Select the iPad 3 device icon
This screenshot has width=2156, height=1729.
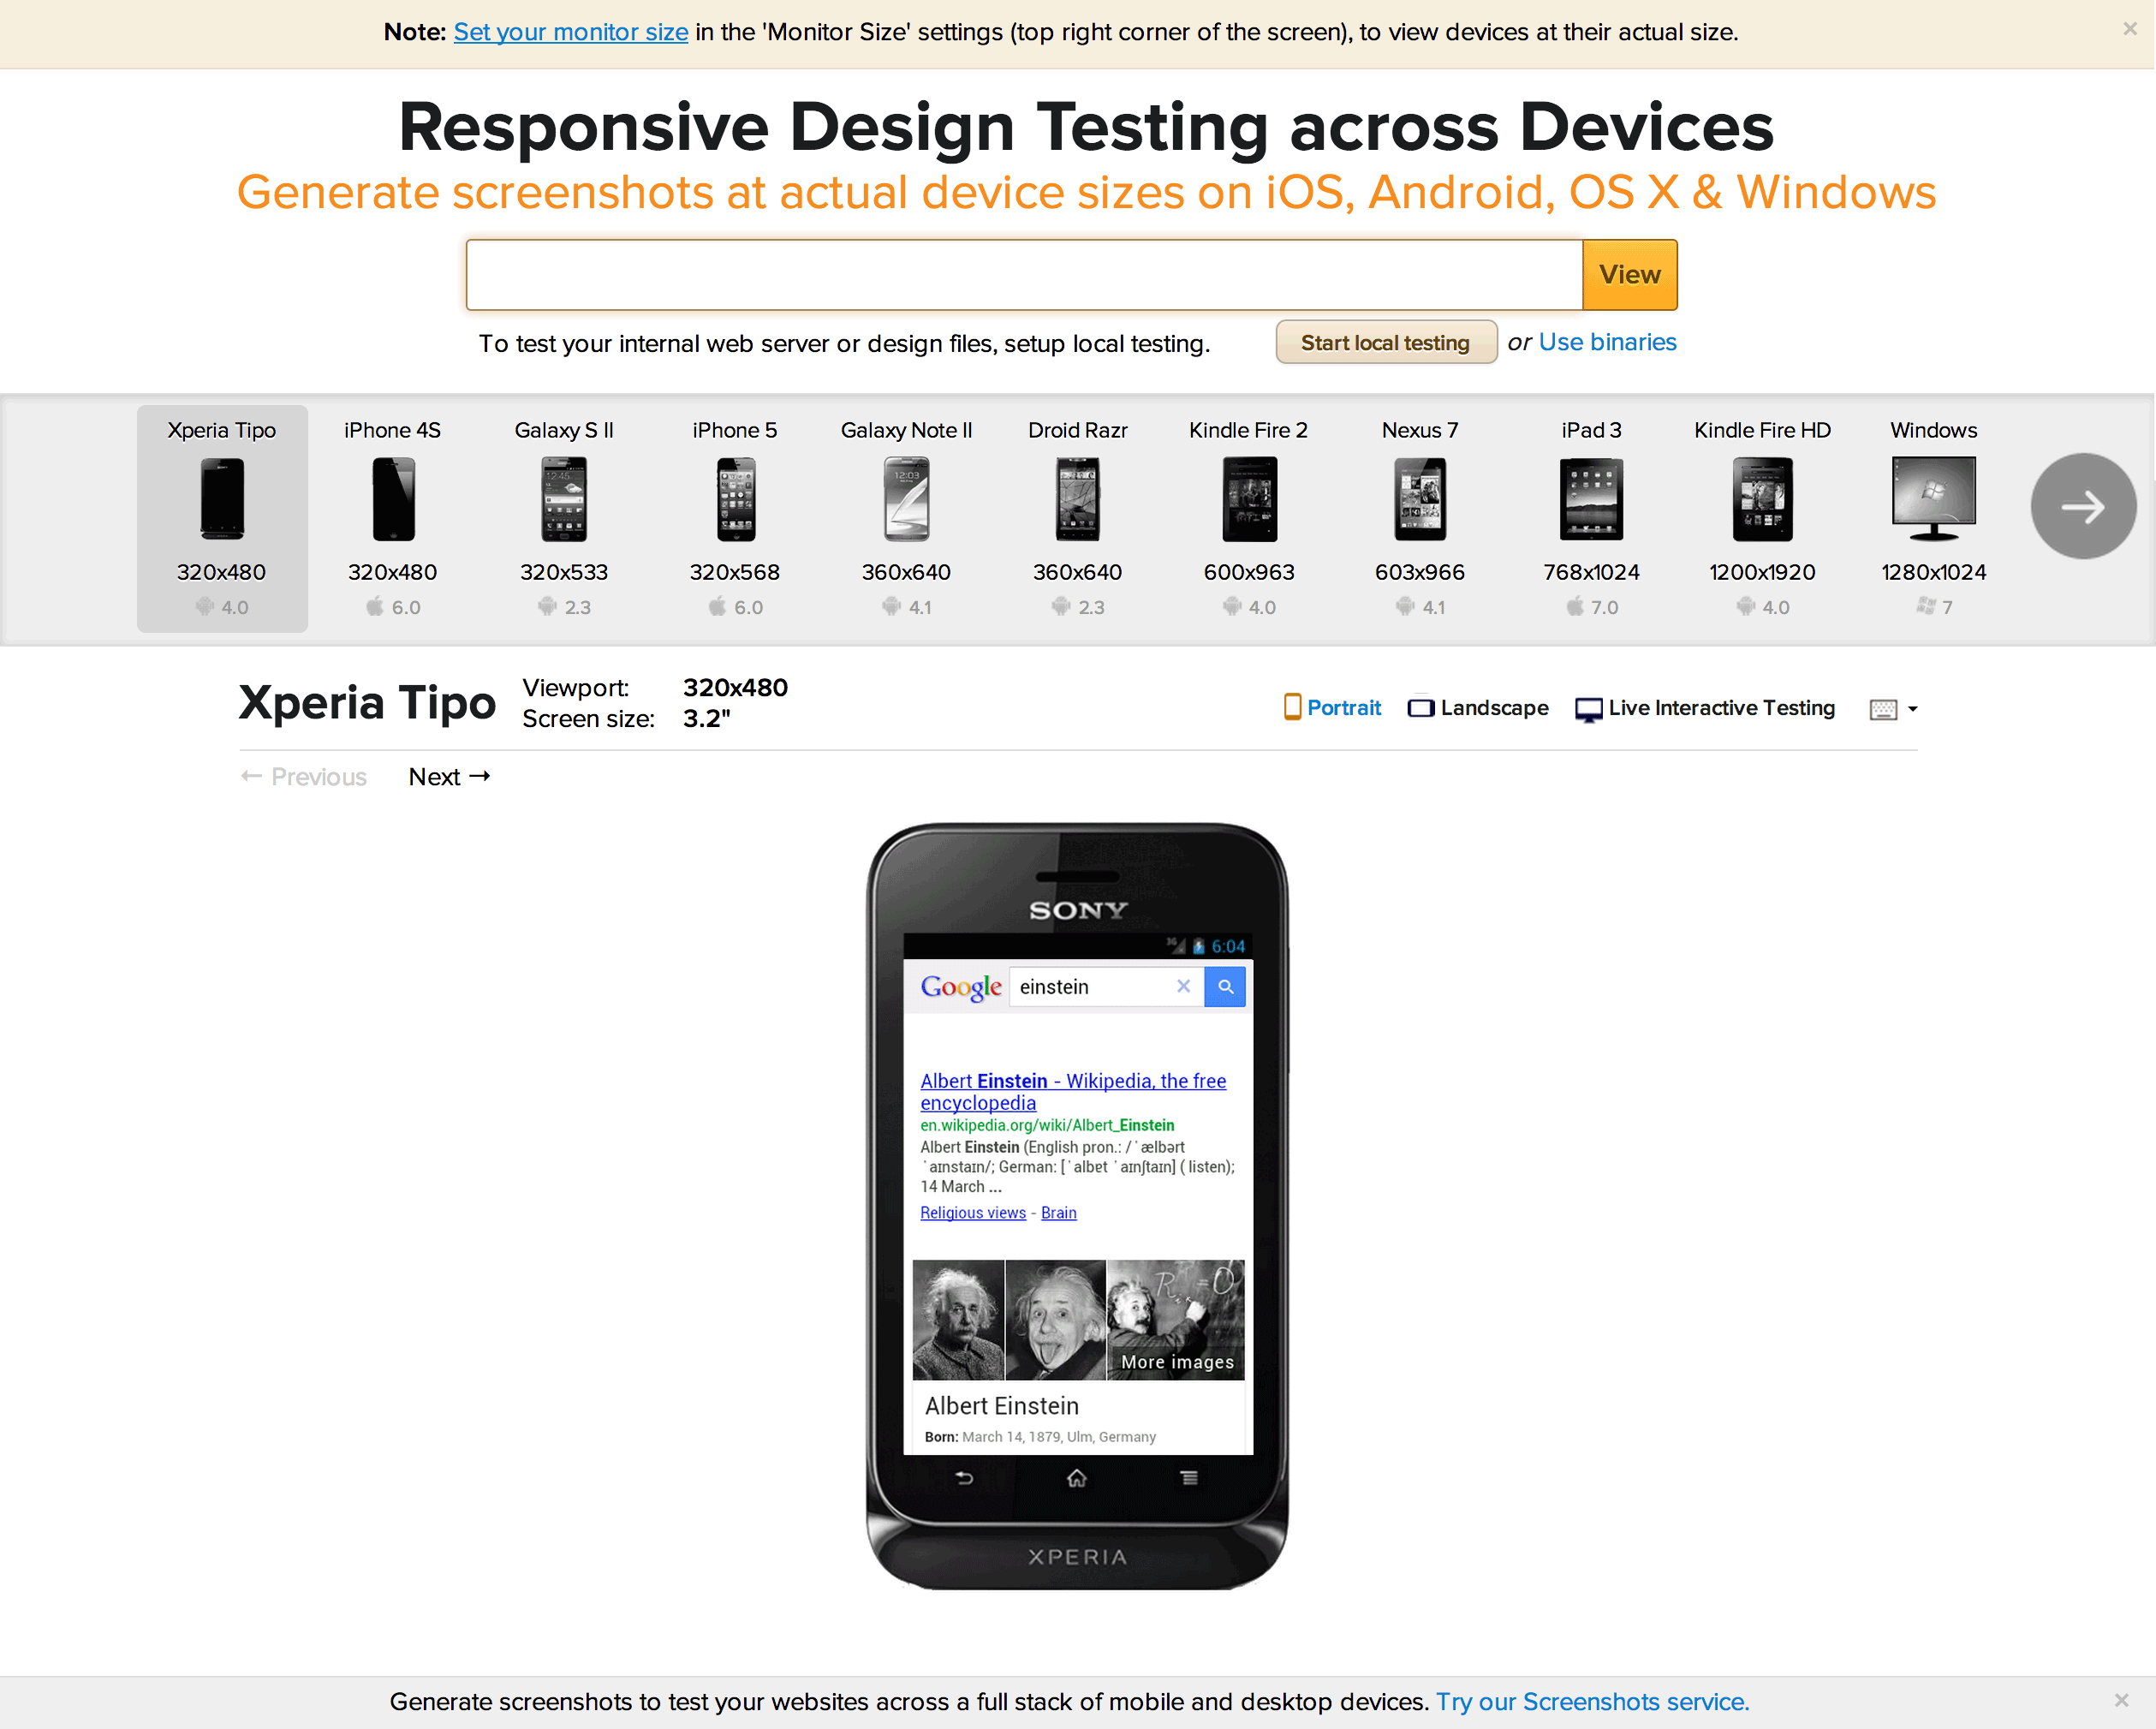coord(1591,499)
